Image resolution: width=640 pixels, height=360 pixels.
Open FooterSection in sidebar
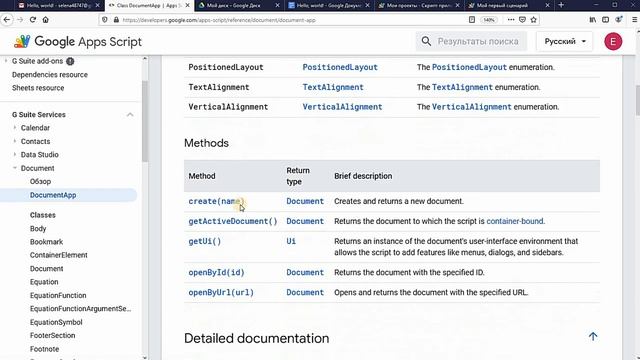[x=53, y=336]
